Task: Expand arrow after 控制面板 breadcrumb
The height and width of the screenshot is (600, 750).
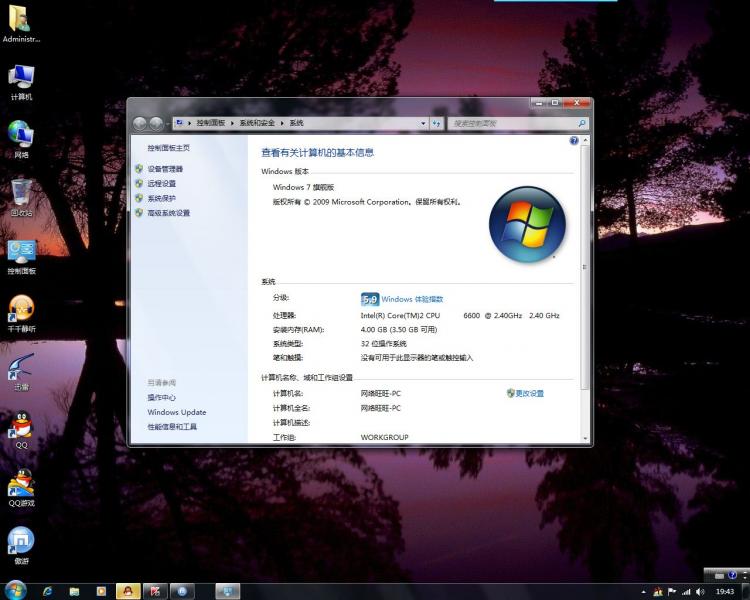Action: pyautogui.click(x=232, y=123)
